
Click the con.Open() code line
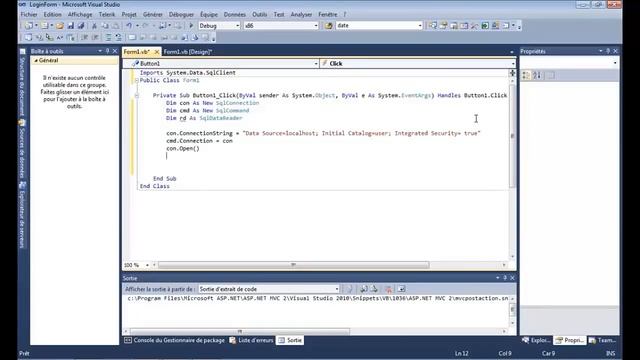point(183,149)
